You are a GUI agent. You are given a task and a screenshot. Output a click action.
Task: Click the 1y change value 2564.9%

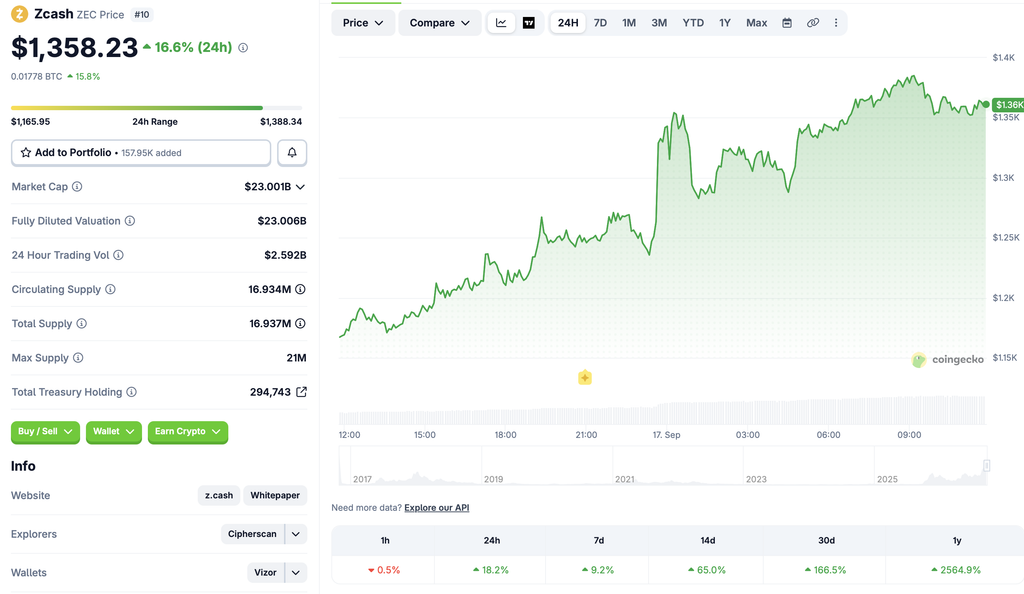pos(955,570)
